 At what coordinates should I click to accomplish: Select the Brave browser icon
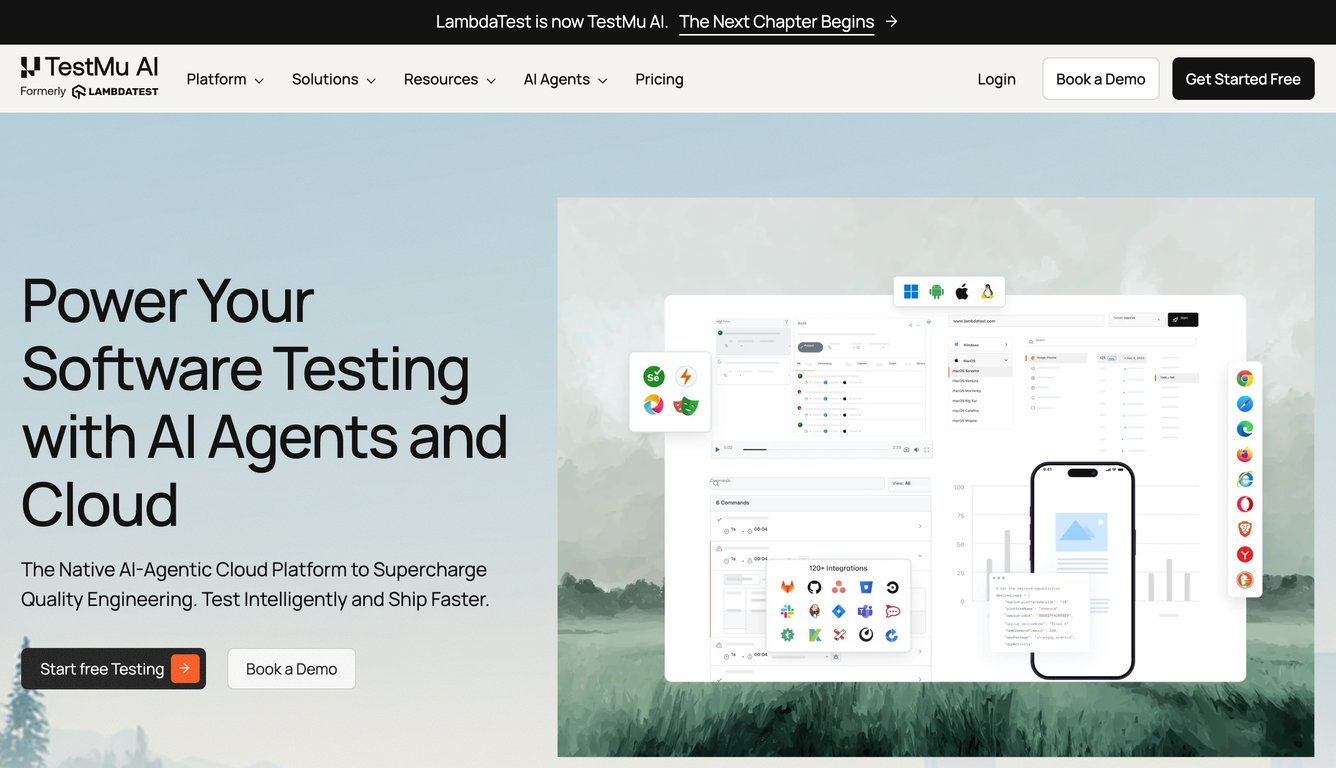(x=1244, y=529)
